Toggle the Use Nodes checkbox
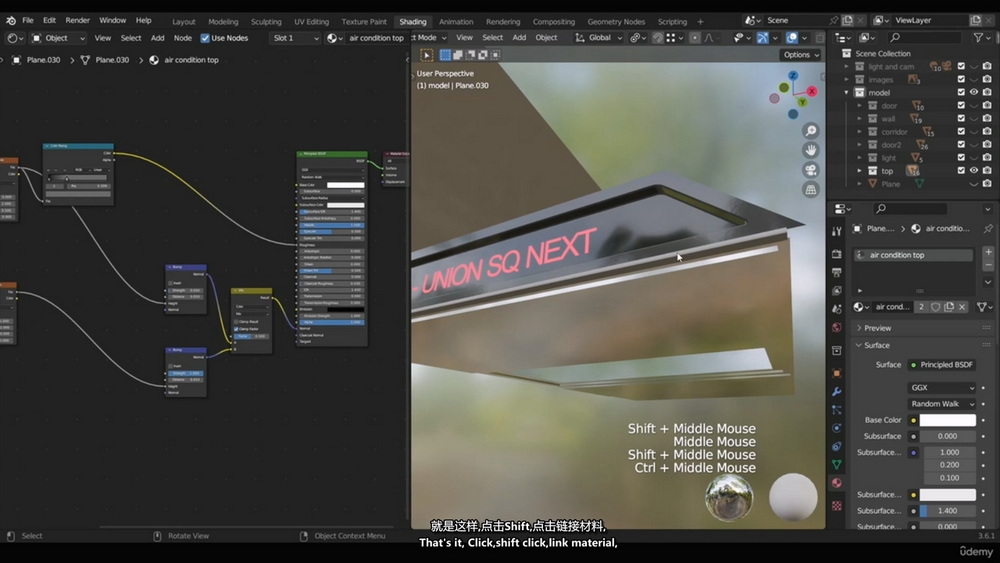The width and height of the screenshot is (1000, 563). 205,38
